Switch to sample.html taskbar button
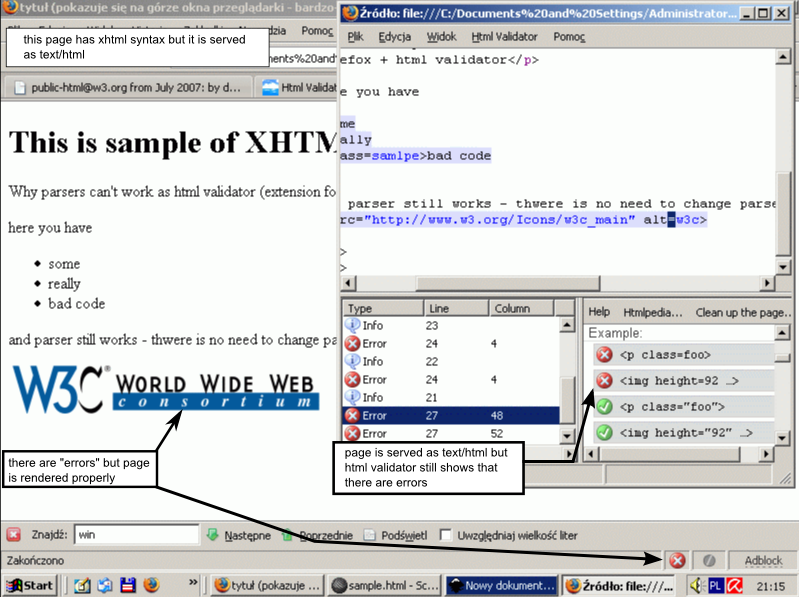 tap(384, 586)
